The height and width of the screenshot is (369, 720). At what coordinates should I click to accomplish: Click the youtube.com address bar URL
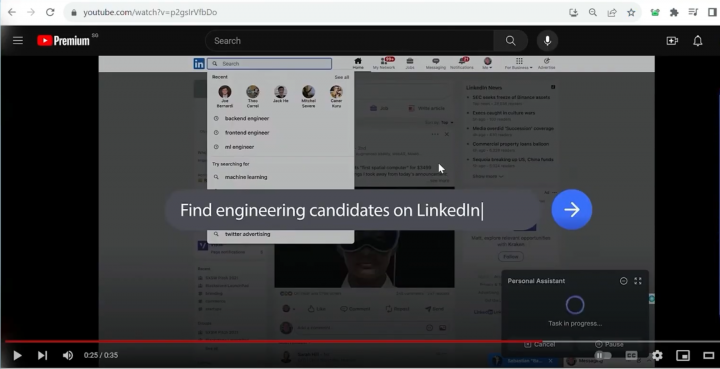tap(150, 12)
